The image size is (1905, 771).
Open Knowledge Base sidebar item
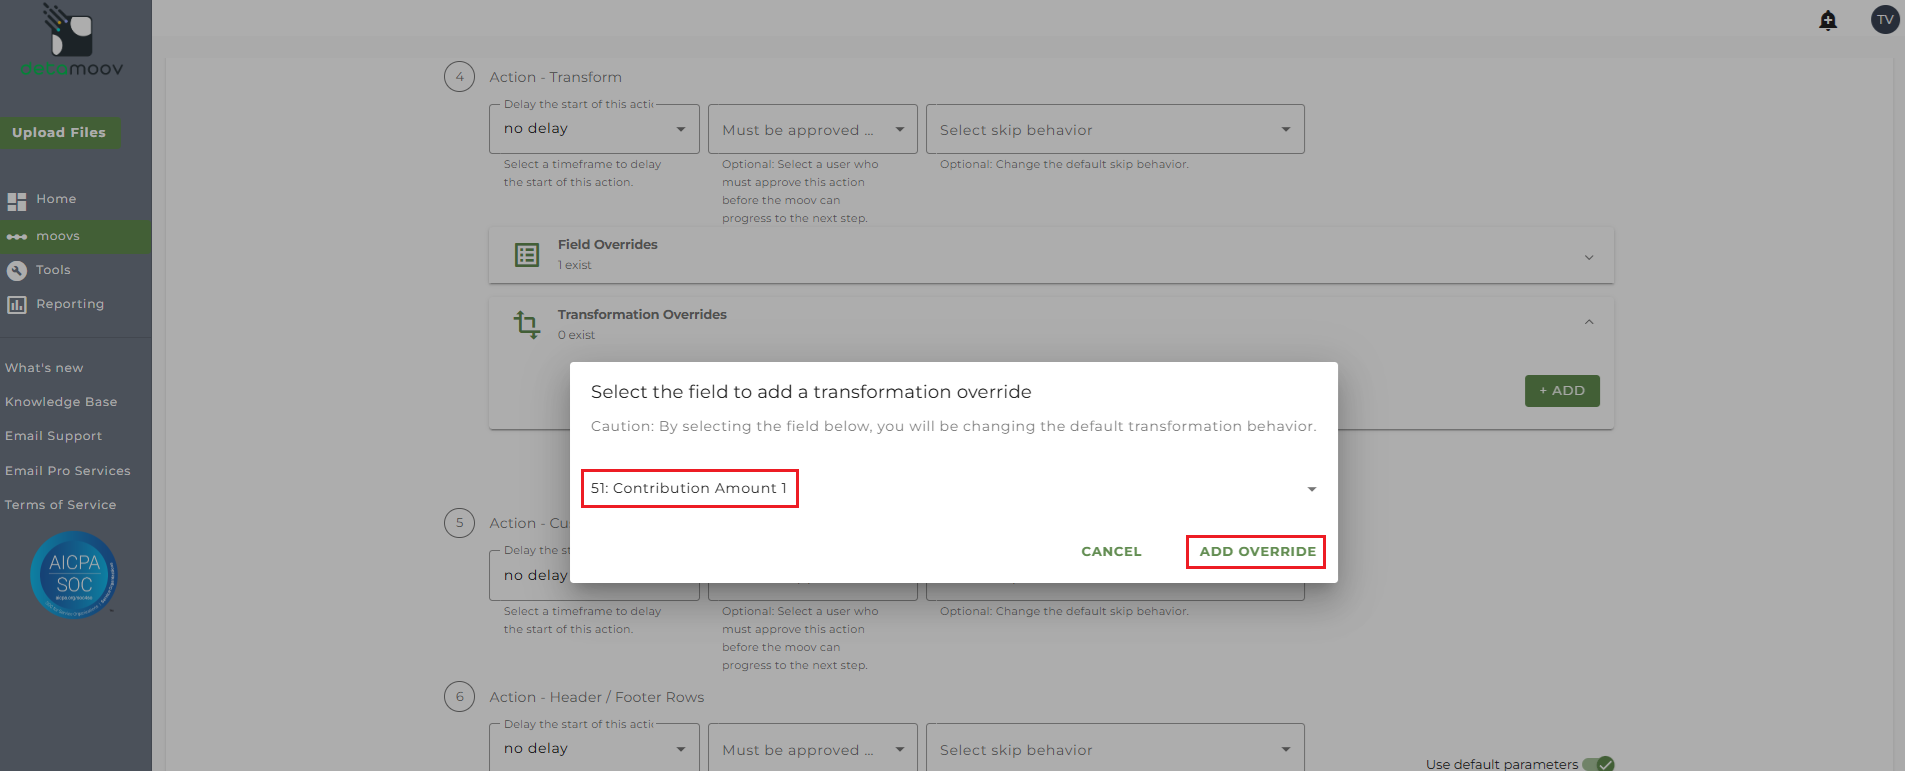click(61, 402)
